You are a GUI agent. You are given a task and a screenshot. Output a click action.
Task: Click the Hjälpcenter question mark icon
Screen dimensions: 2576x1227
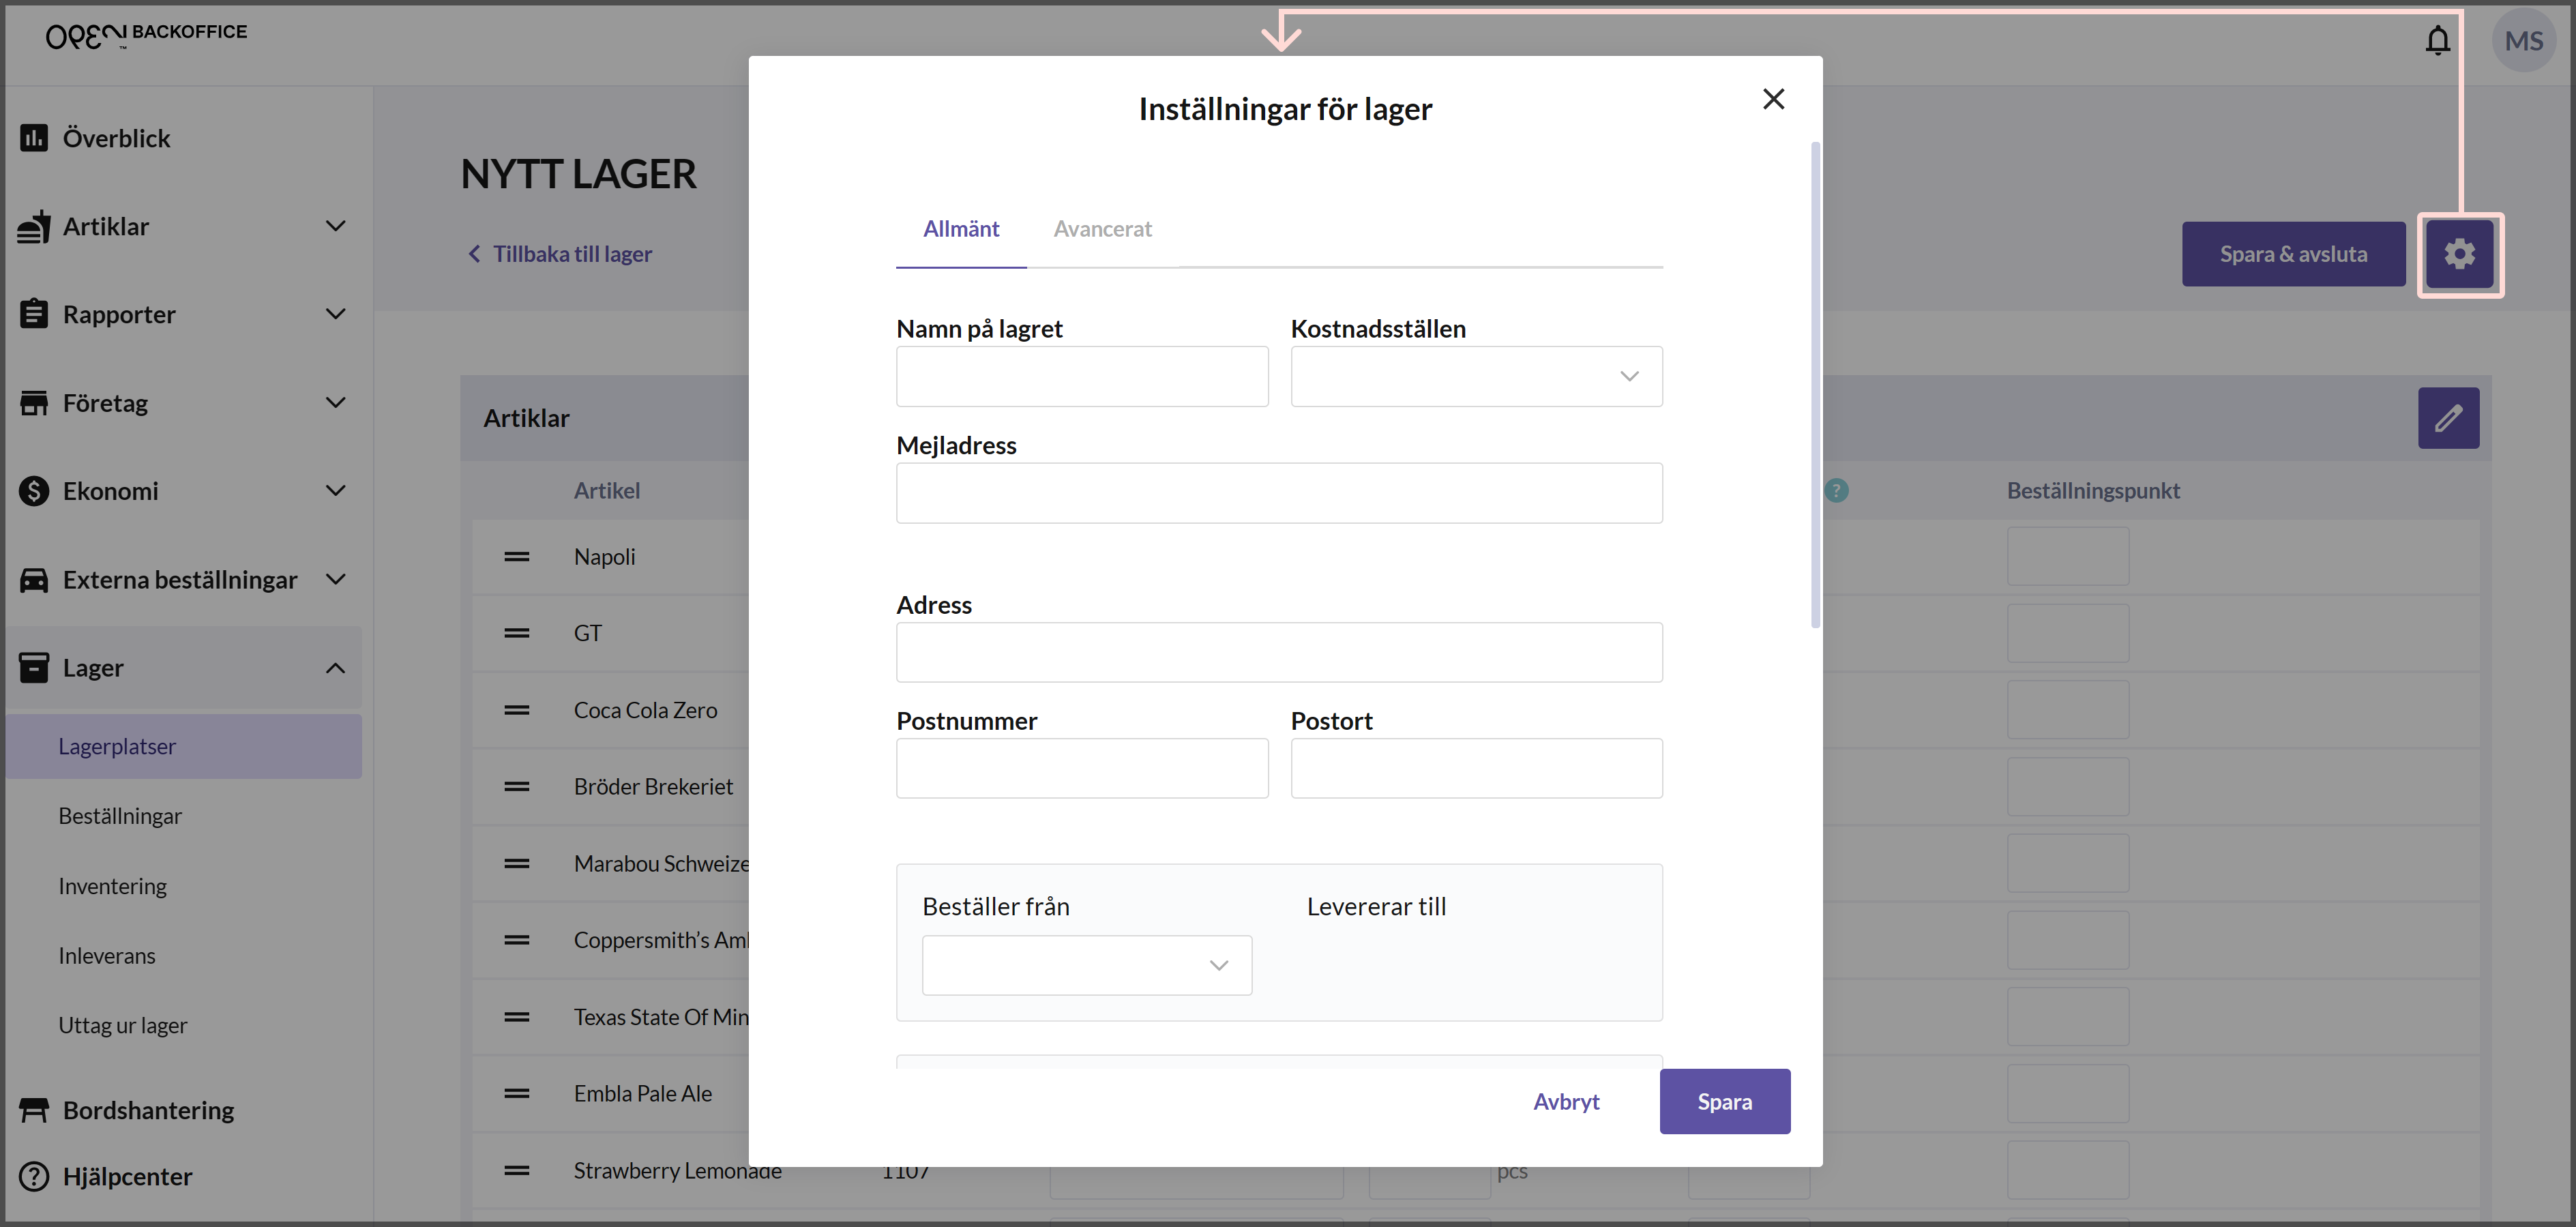pos(34,1176)
